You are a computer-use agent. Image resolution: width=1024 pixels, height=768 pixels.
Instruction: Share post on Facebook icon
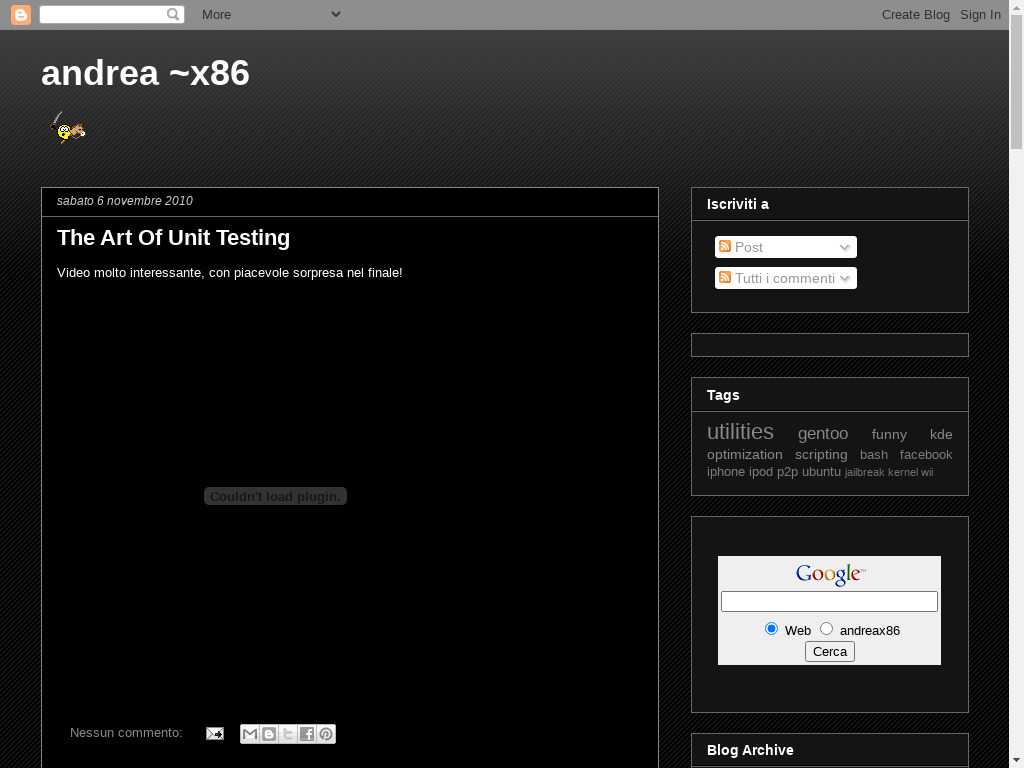coord(307,734)
